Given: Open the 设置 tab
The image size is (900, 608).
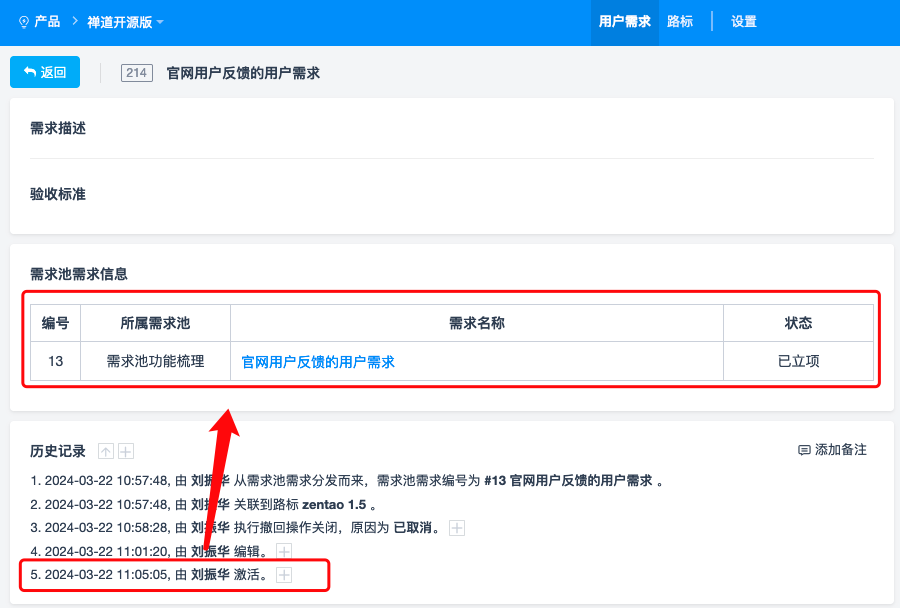Looking at the screenshot, I should coord(744,22).
